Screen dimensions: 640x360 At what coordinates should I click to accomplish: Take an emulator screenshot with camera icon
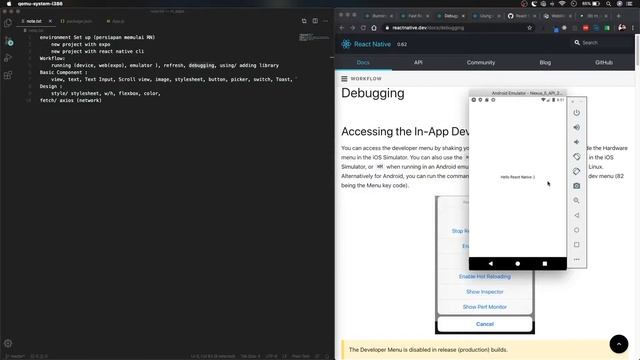click(576, 186)
